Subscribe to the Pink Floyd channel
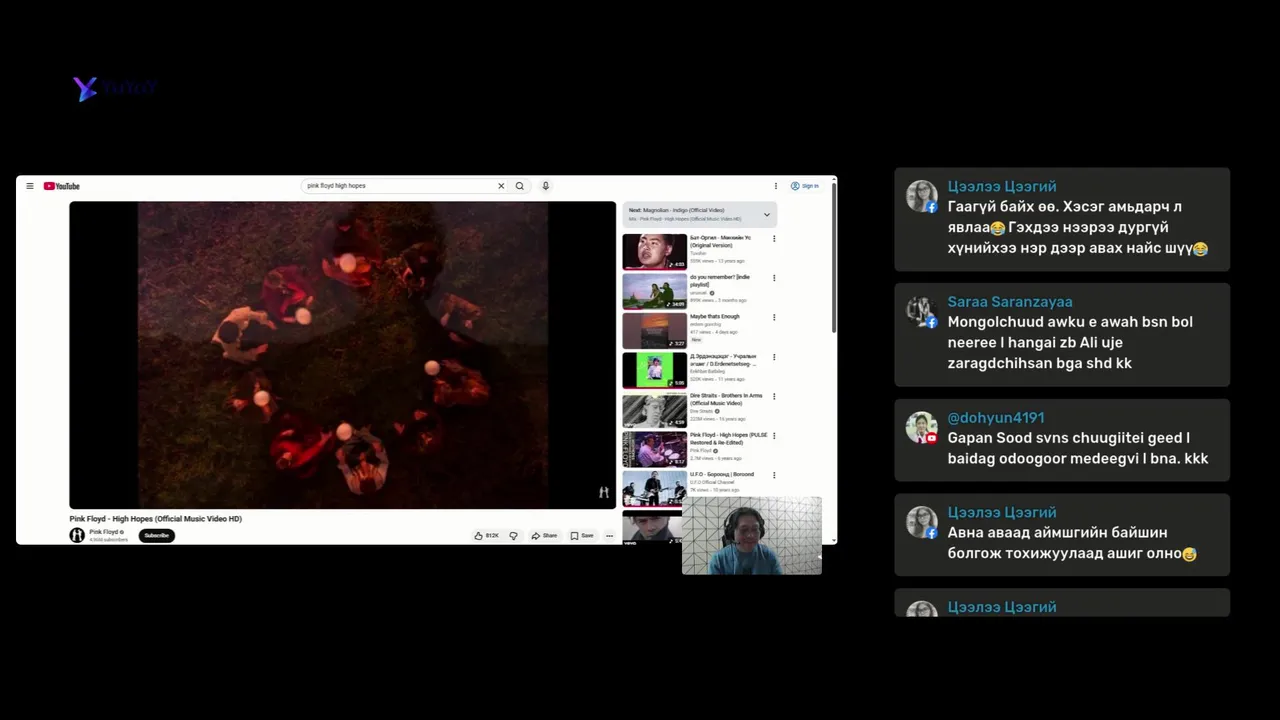This screenshot has width=1280, height=720. tap(156, 535)
